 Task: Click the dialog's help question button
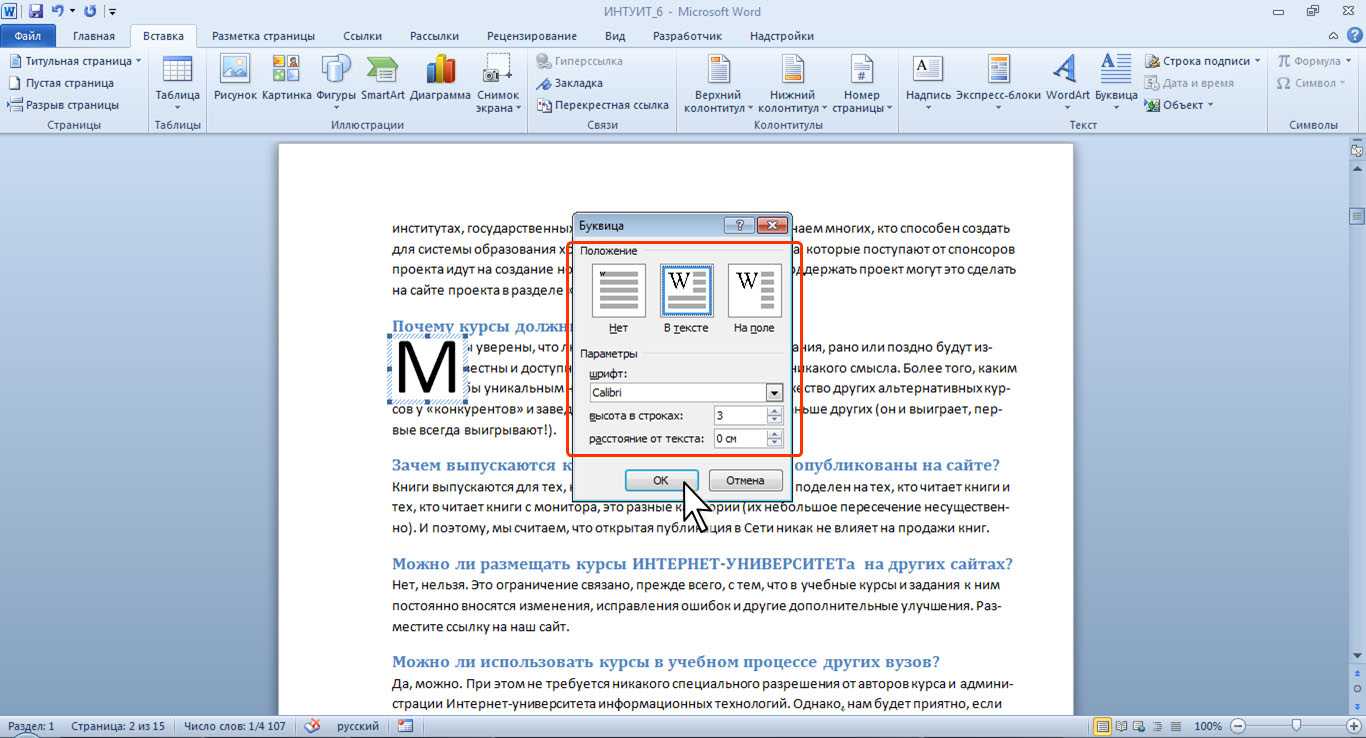(x=739, y=225)
